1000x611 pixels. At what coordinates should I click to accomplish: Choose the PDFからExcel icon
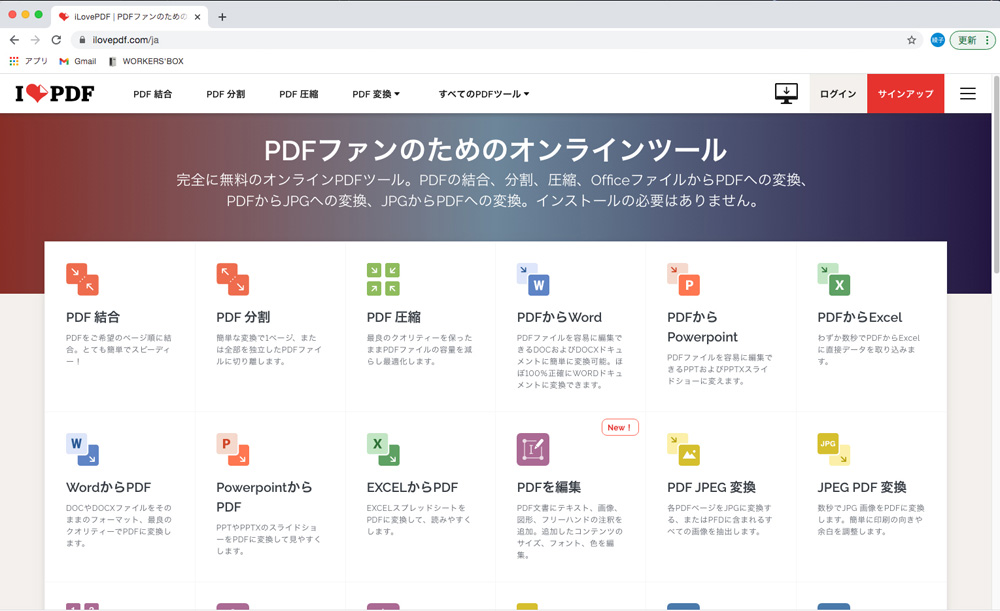point(833,279)
